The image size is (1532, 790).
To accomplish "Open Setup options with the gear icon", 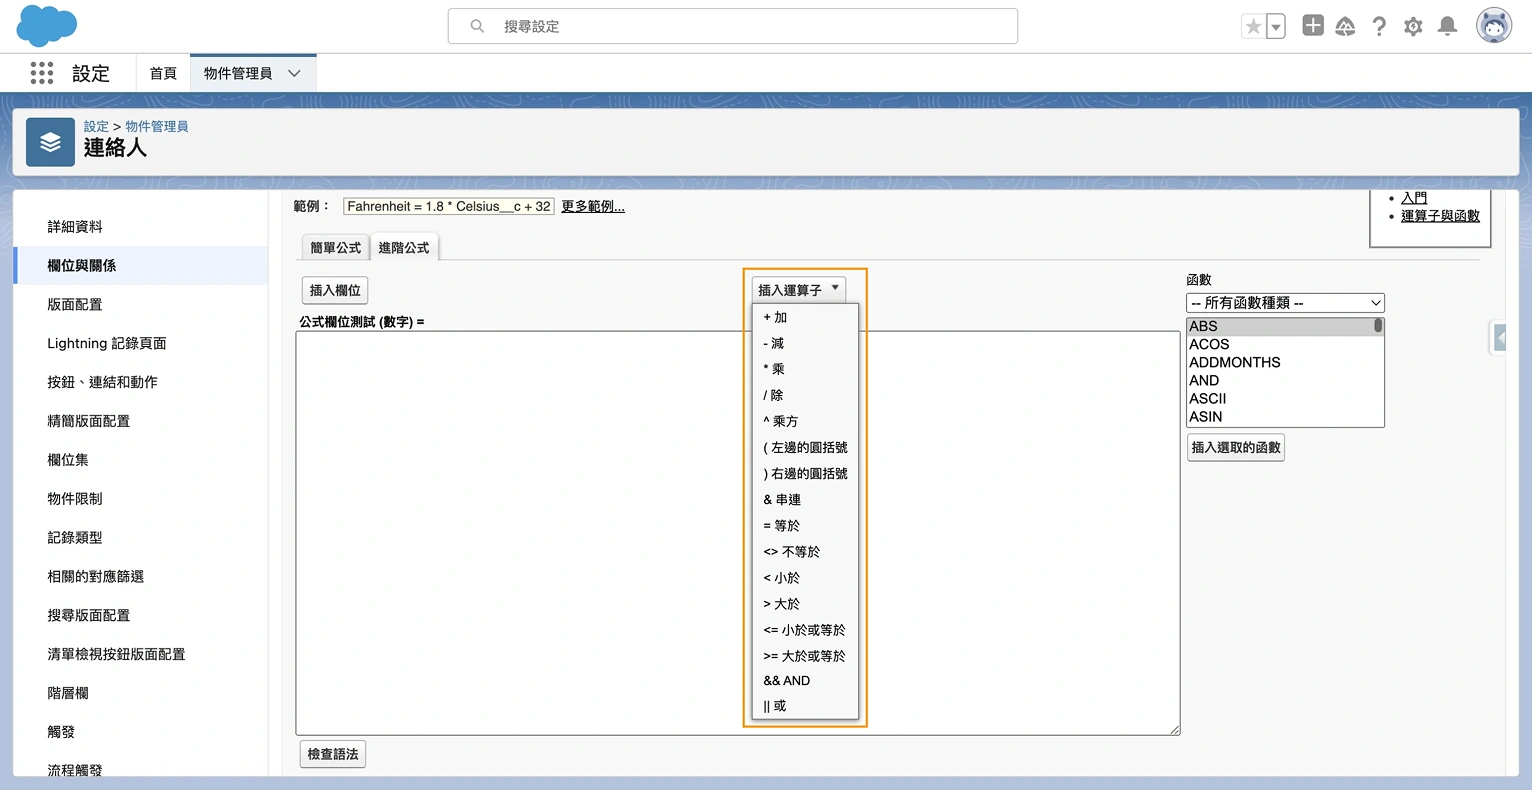I will click(1413, 26).
